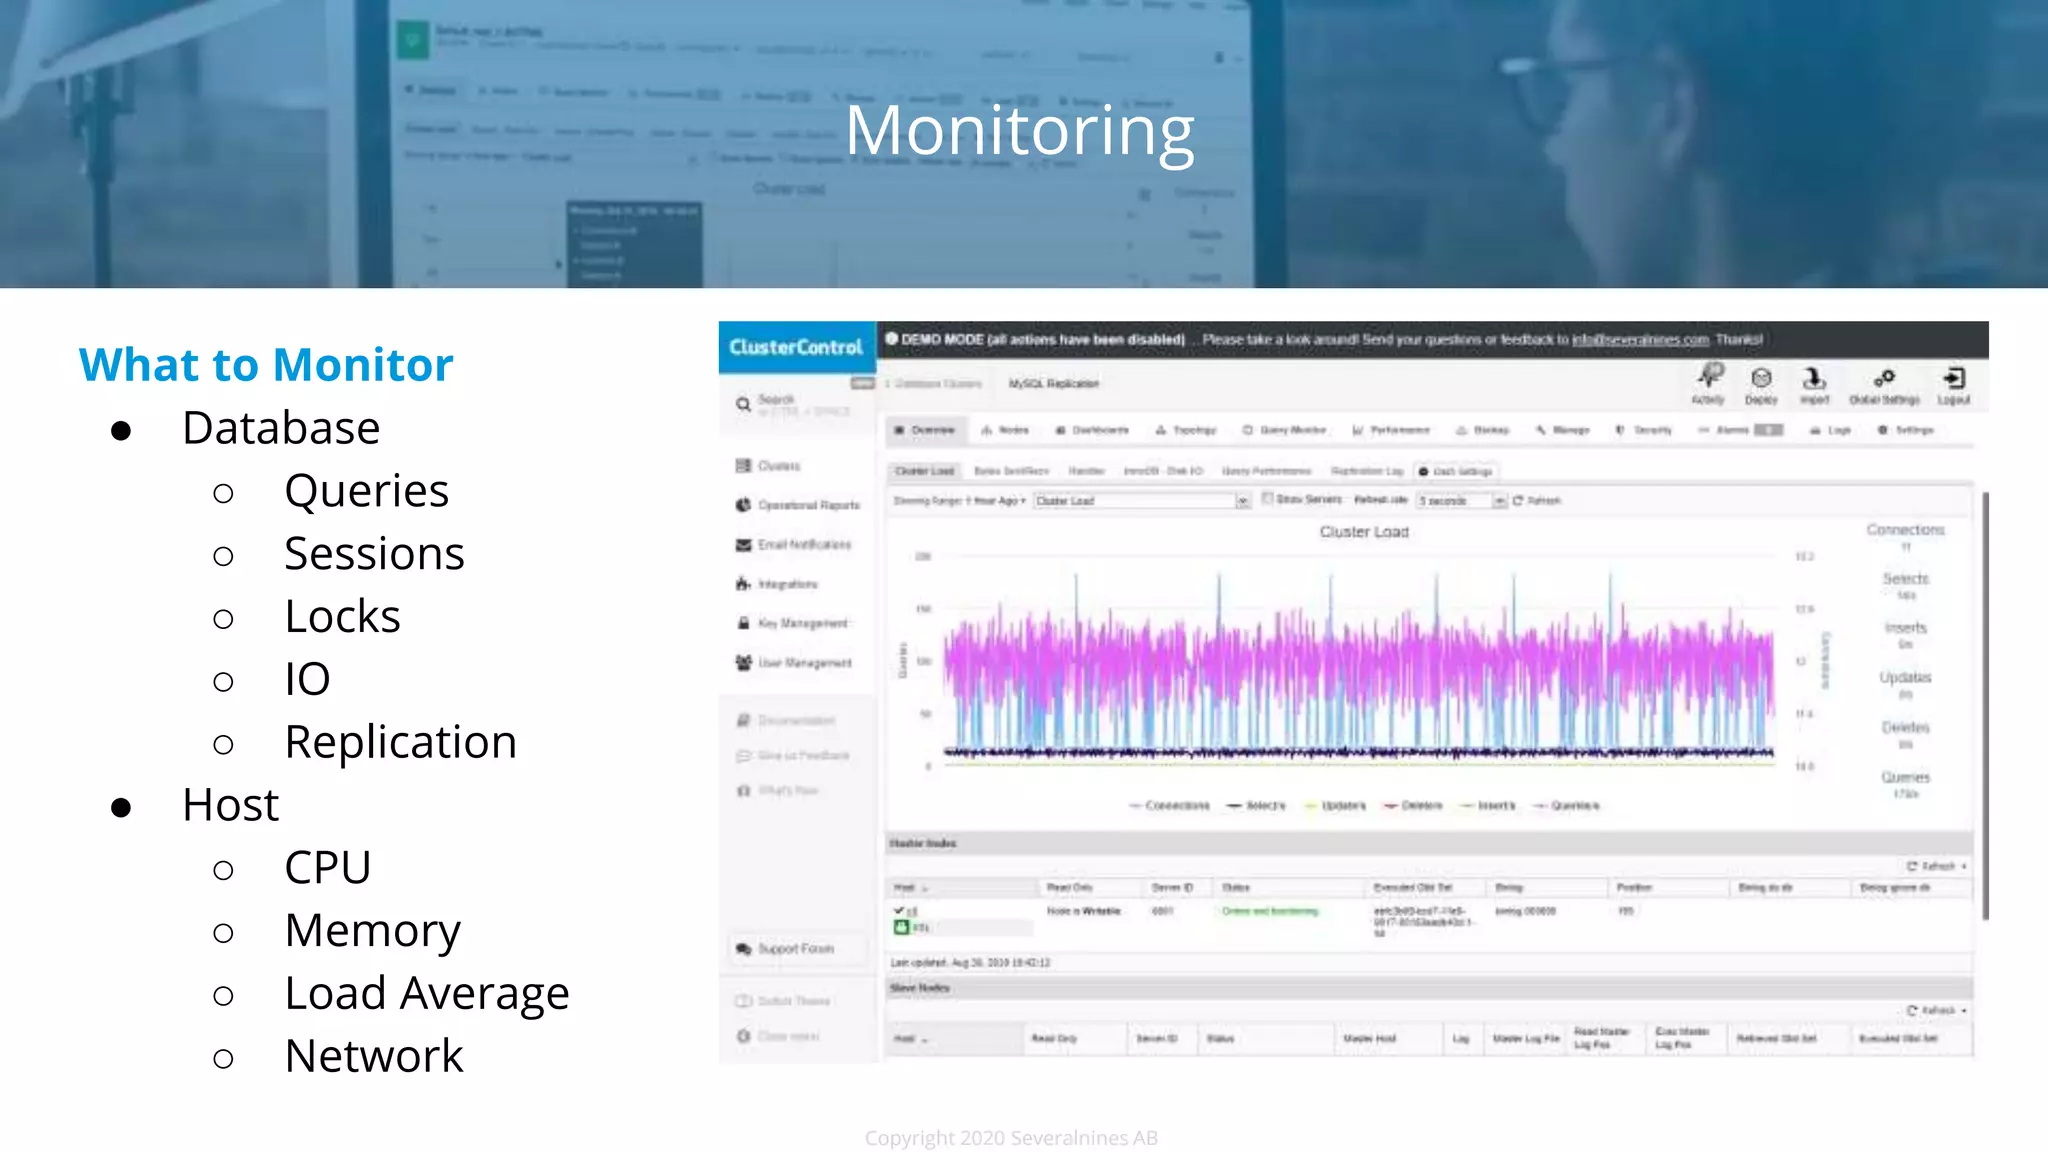This screenshot has height=1152, width=2048.
Task: Switch to the Logs tab
Action: point(1831,431)
